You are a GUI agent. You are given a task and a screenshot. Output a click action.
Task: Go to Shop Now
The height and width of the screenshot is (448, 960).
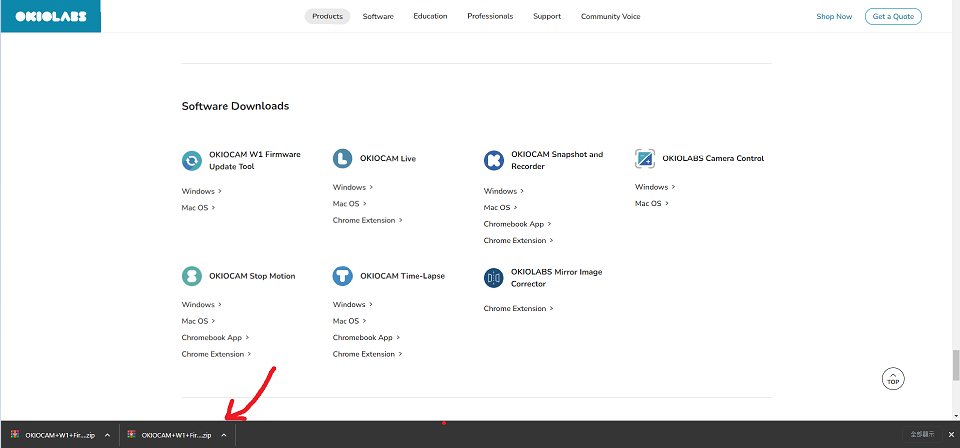click(x=834, y=17)
